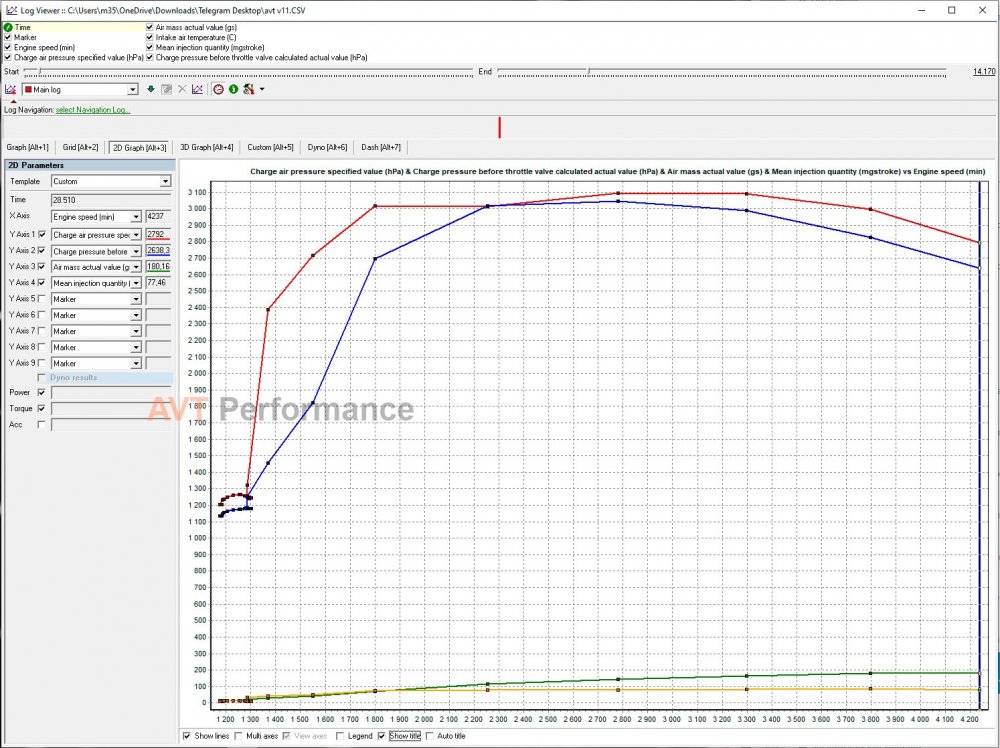The image size is (1000, 748).
Task: Click the green down-arrow icon beside Main log
Action: pyautogui.click(x=151, y=90)
